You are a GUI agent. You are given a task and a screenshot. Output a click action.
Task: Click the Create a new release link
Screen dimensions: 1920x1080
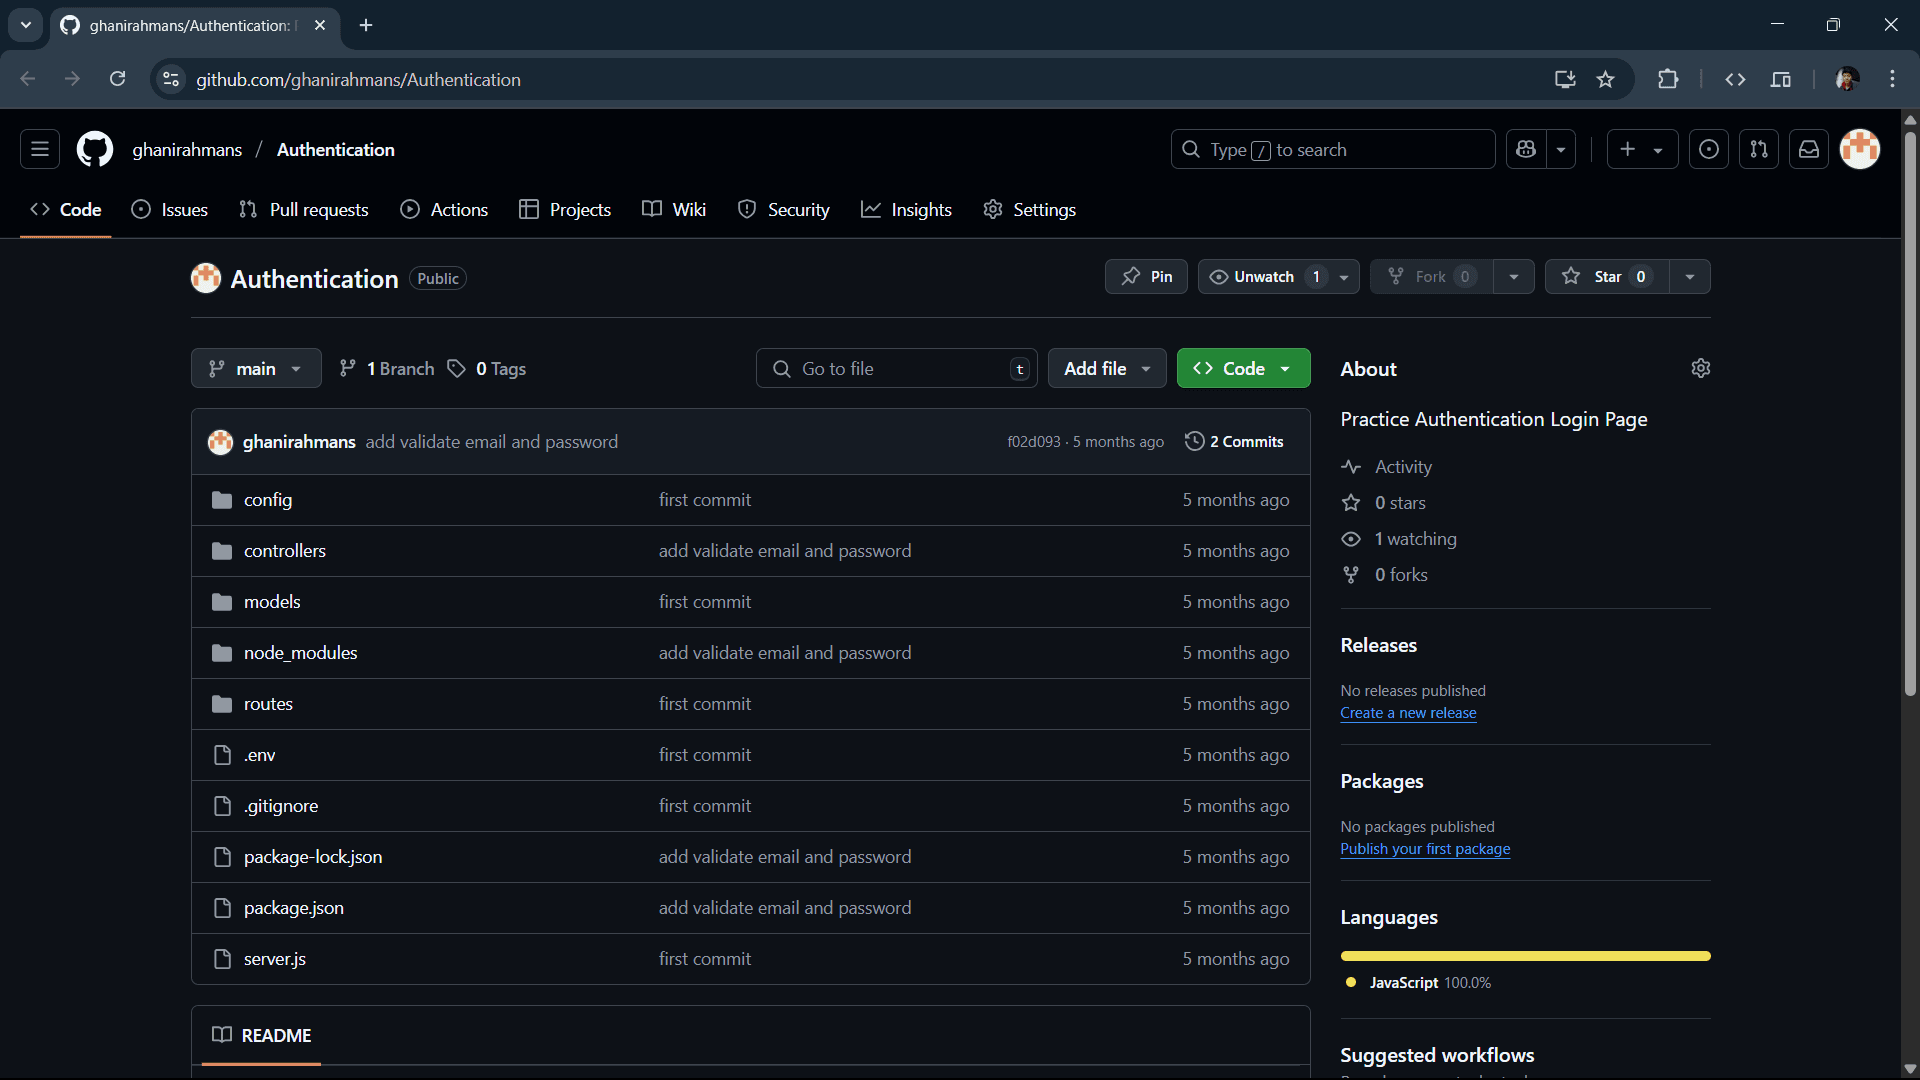[x=1408, y=713]
